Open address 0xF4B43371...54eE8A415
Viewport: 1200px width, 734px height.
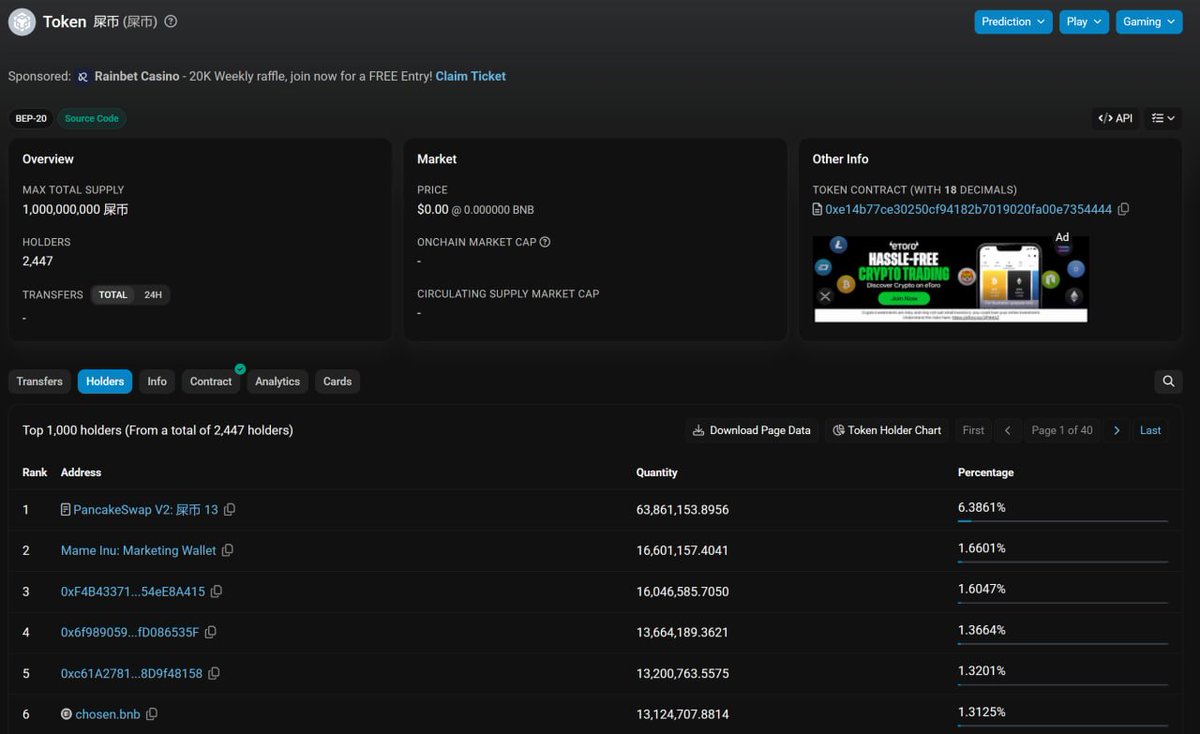click(133, 592)
